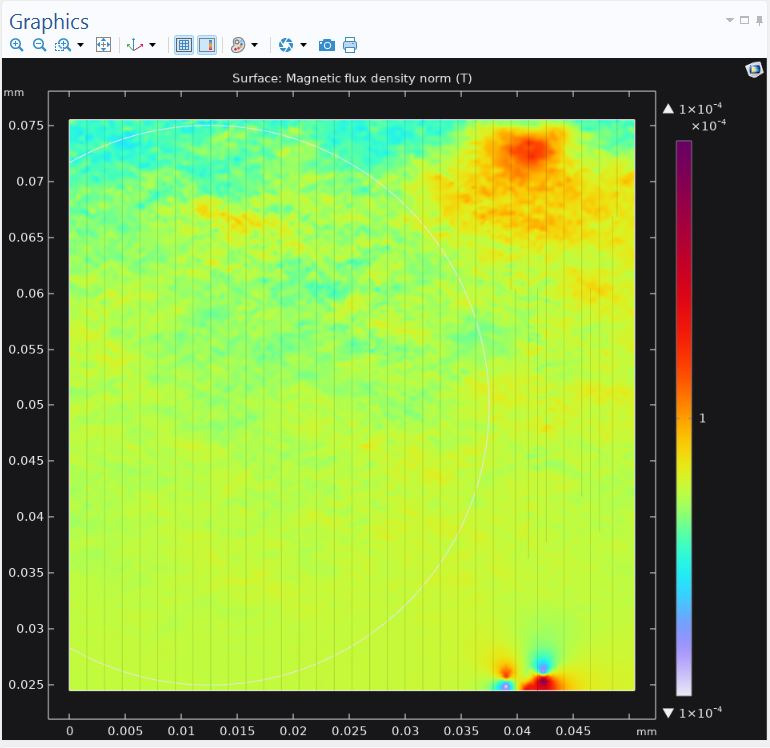Click the Zoom In magnifier icon
This screenshot has width=770, height=748.
point(16,45)
